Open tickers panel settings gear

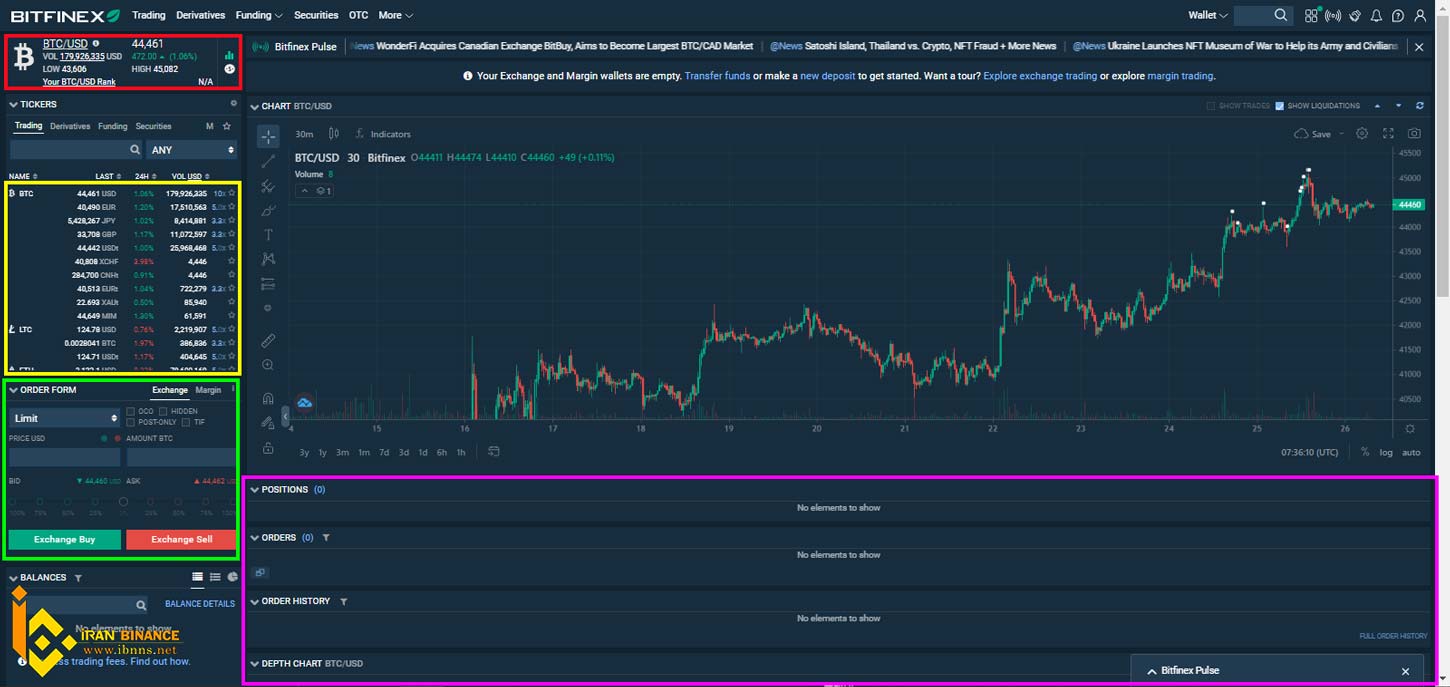coord(233,103)
